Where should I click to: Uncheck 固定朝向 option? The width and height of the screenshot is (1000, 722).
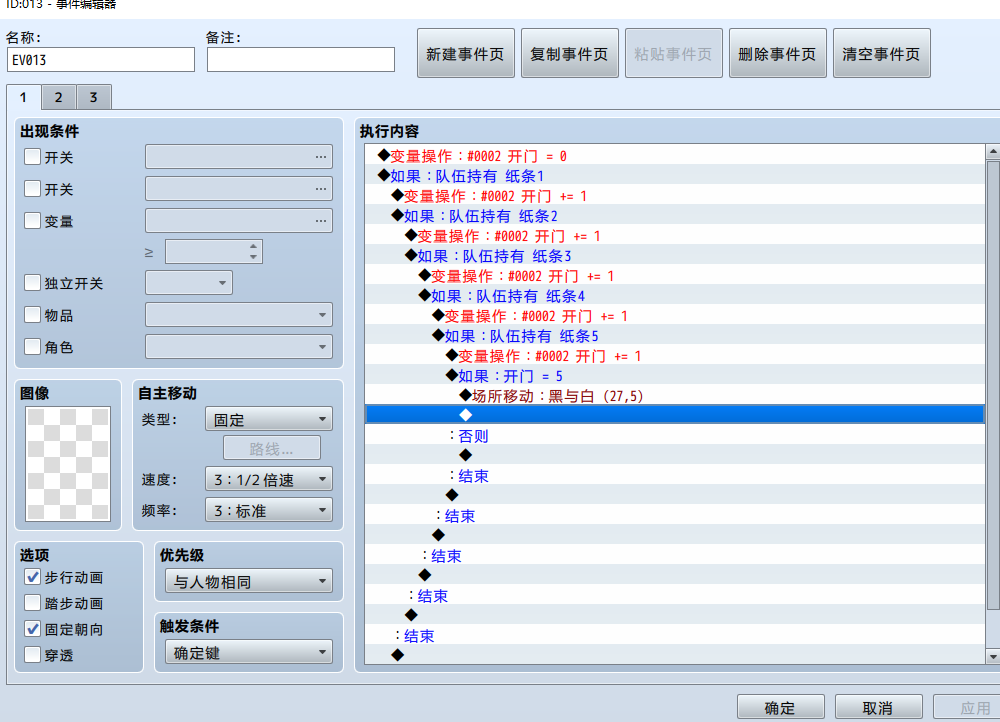33,629
